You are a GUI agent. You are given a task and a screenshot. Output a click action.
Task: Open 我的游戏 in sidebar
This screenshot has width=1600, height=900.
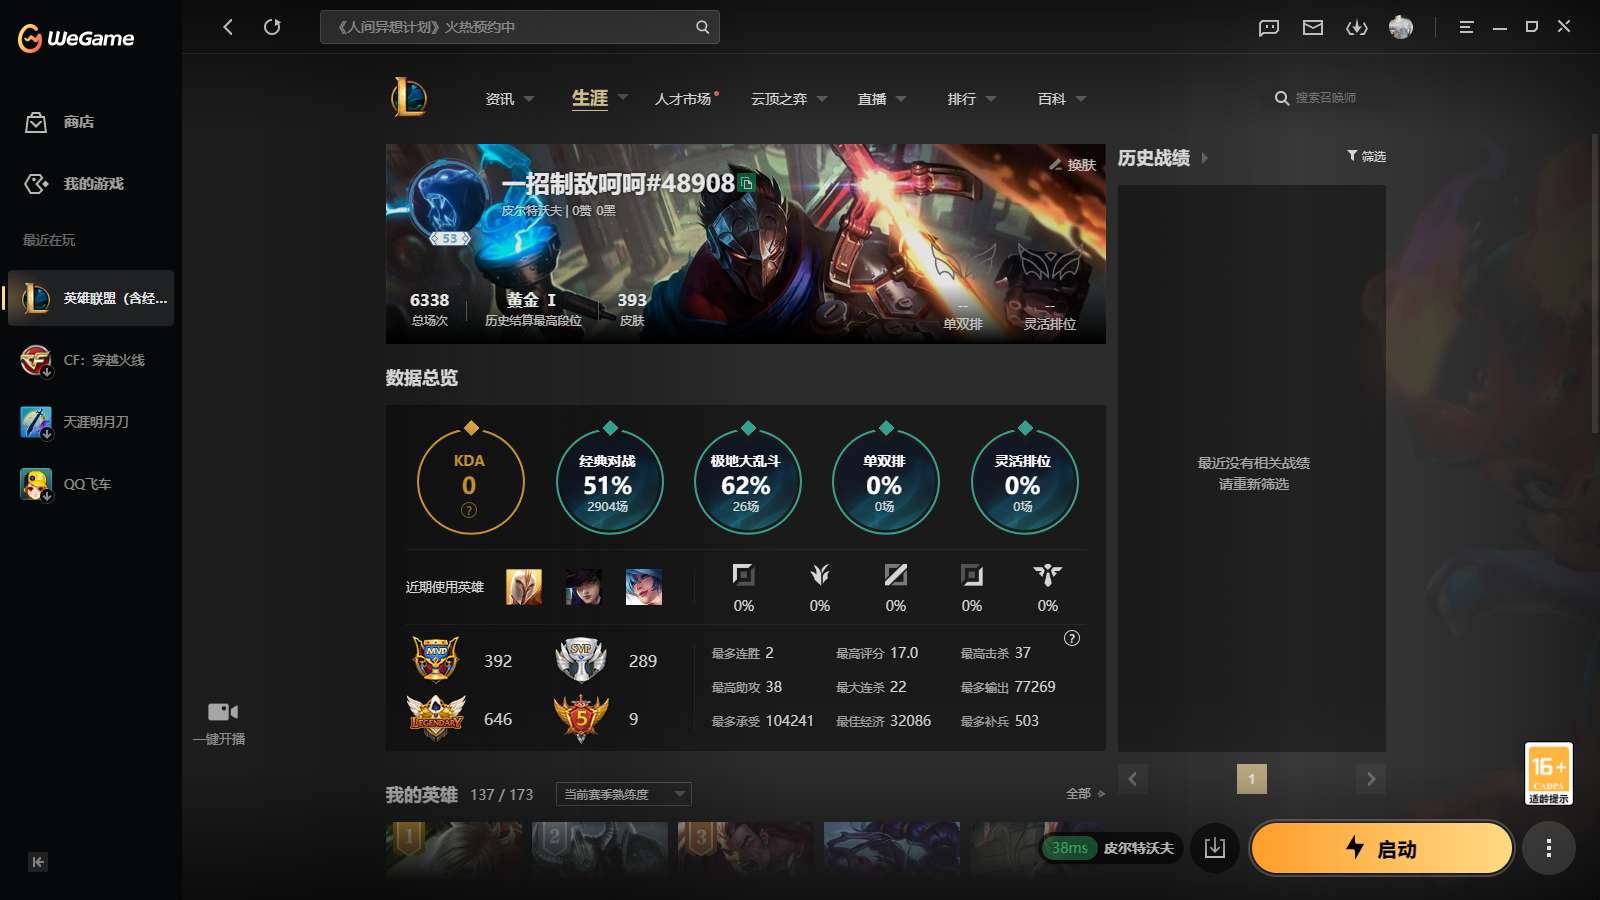pyautogui.click(x=91, y=184)
